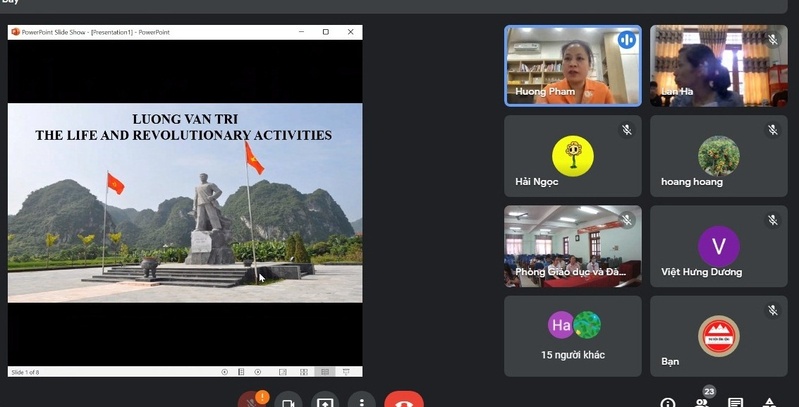The image size is (800, 407).
Task: Click the PowerPoint Slide Show title bar text
Action: [x=96, y=32]
